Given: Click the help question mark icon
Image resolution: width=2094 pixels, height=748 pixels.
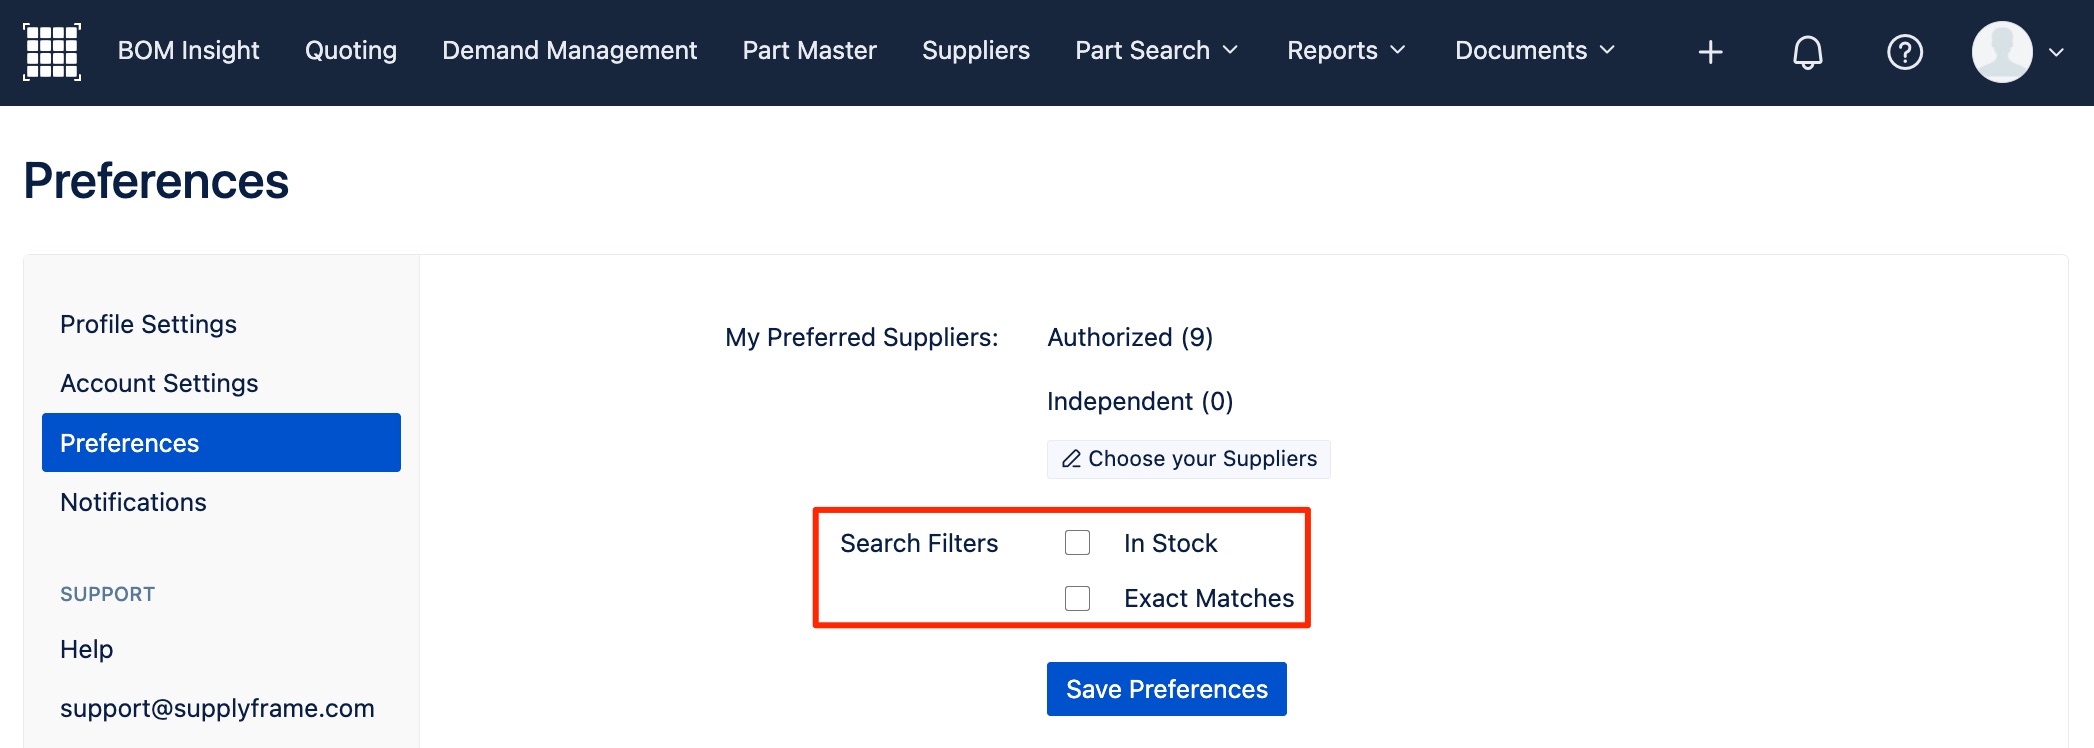Looking at the screenshot, I should [x=1904, y=52].
